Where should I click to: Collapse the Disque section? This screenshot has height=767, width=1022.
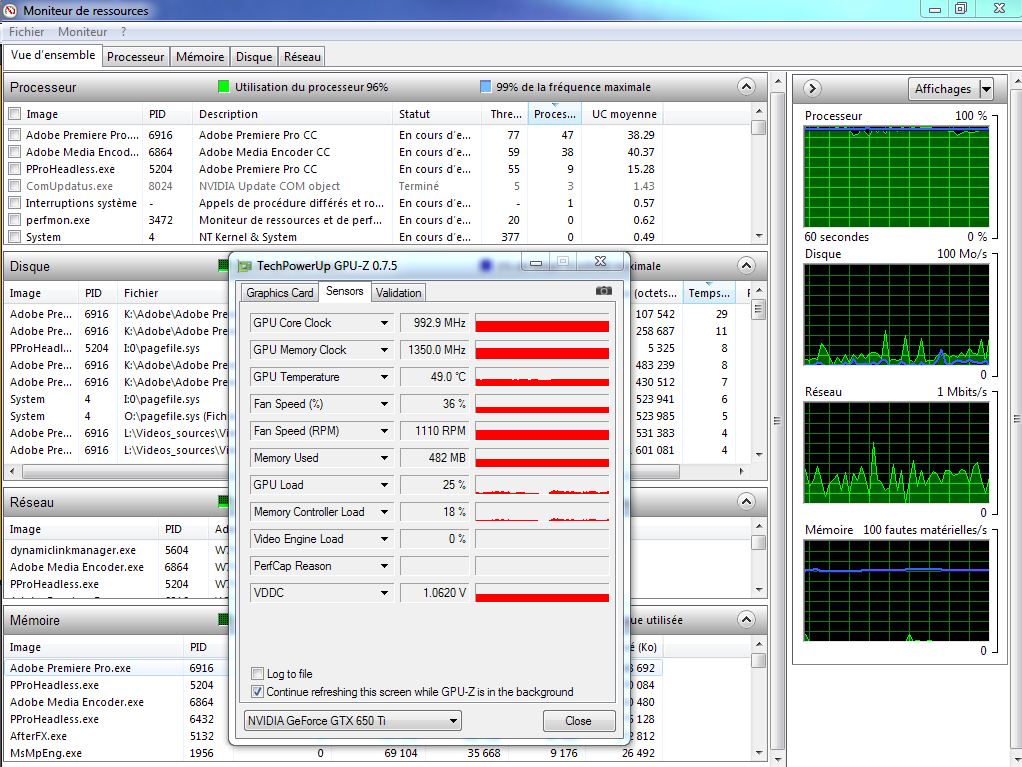click(746, 266)
